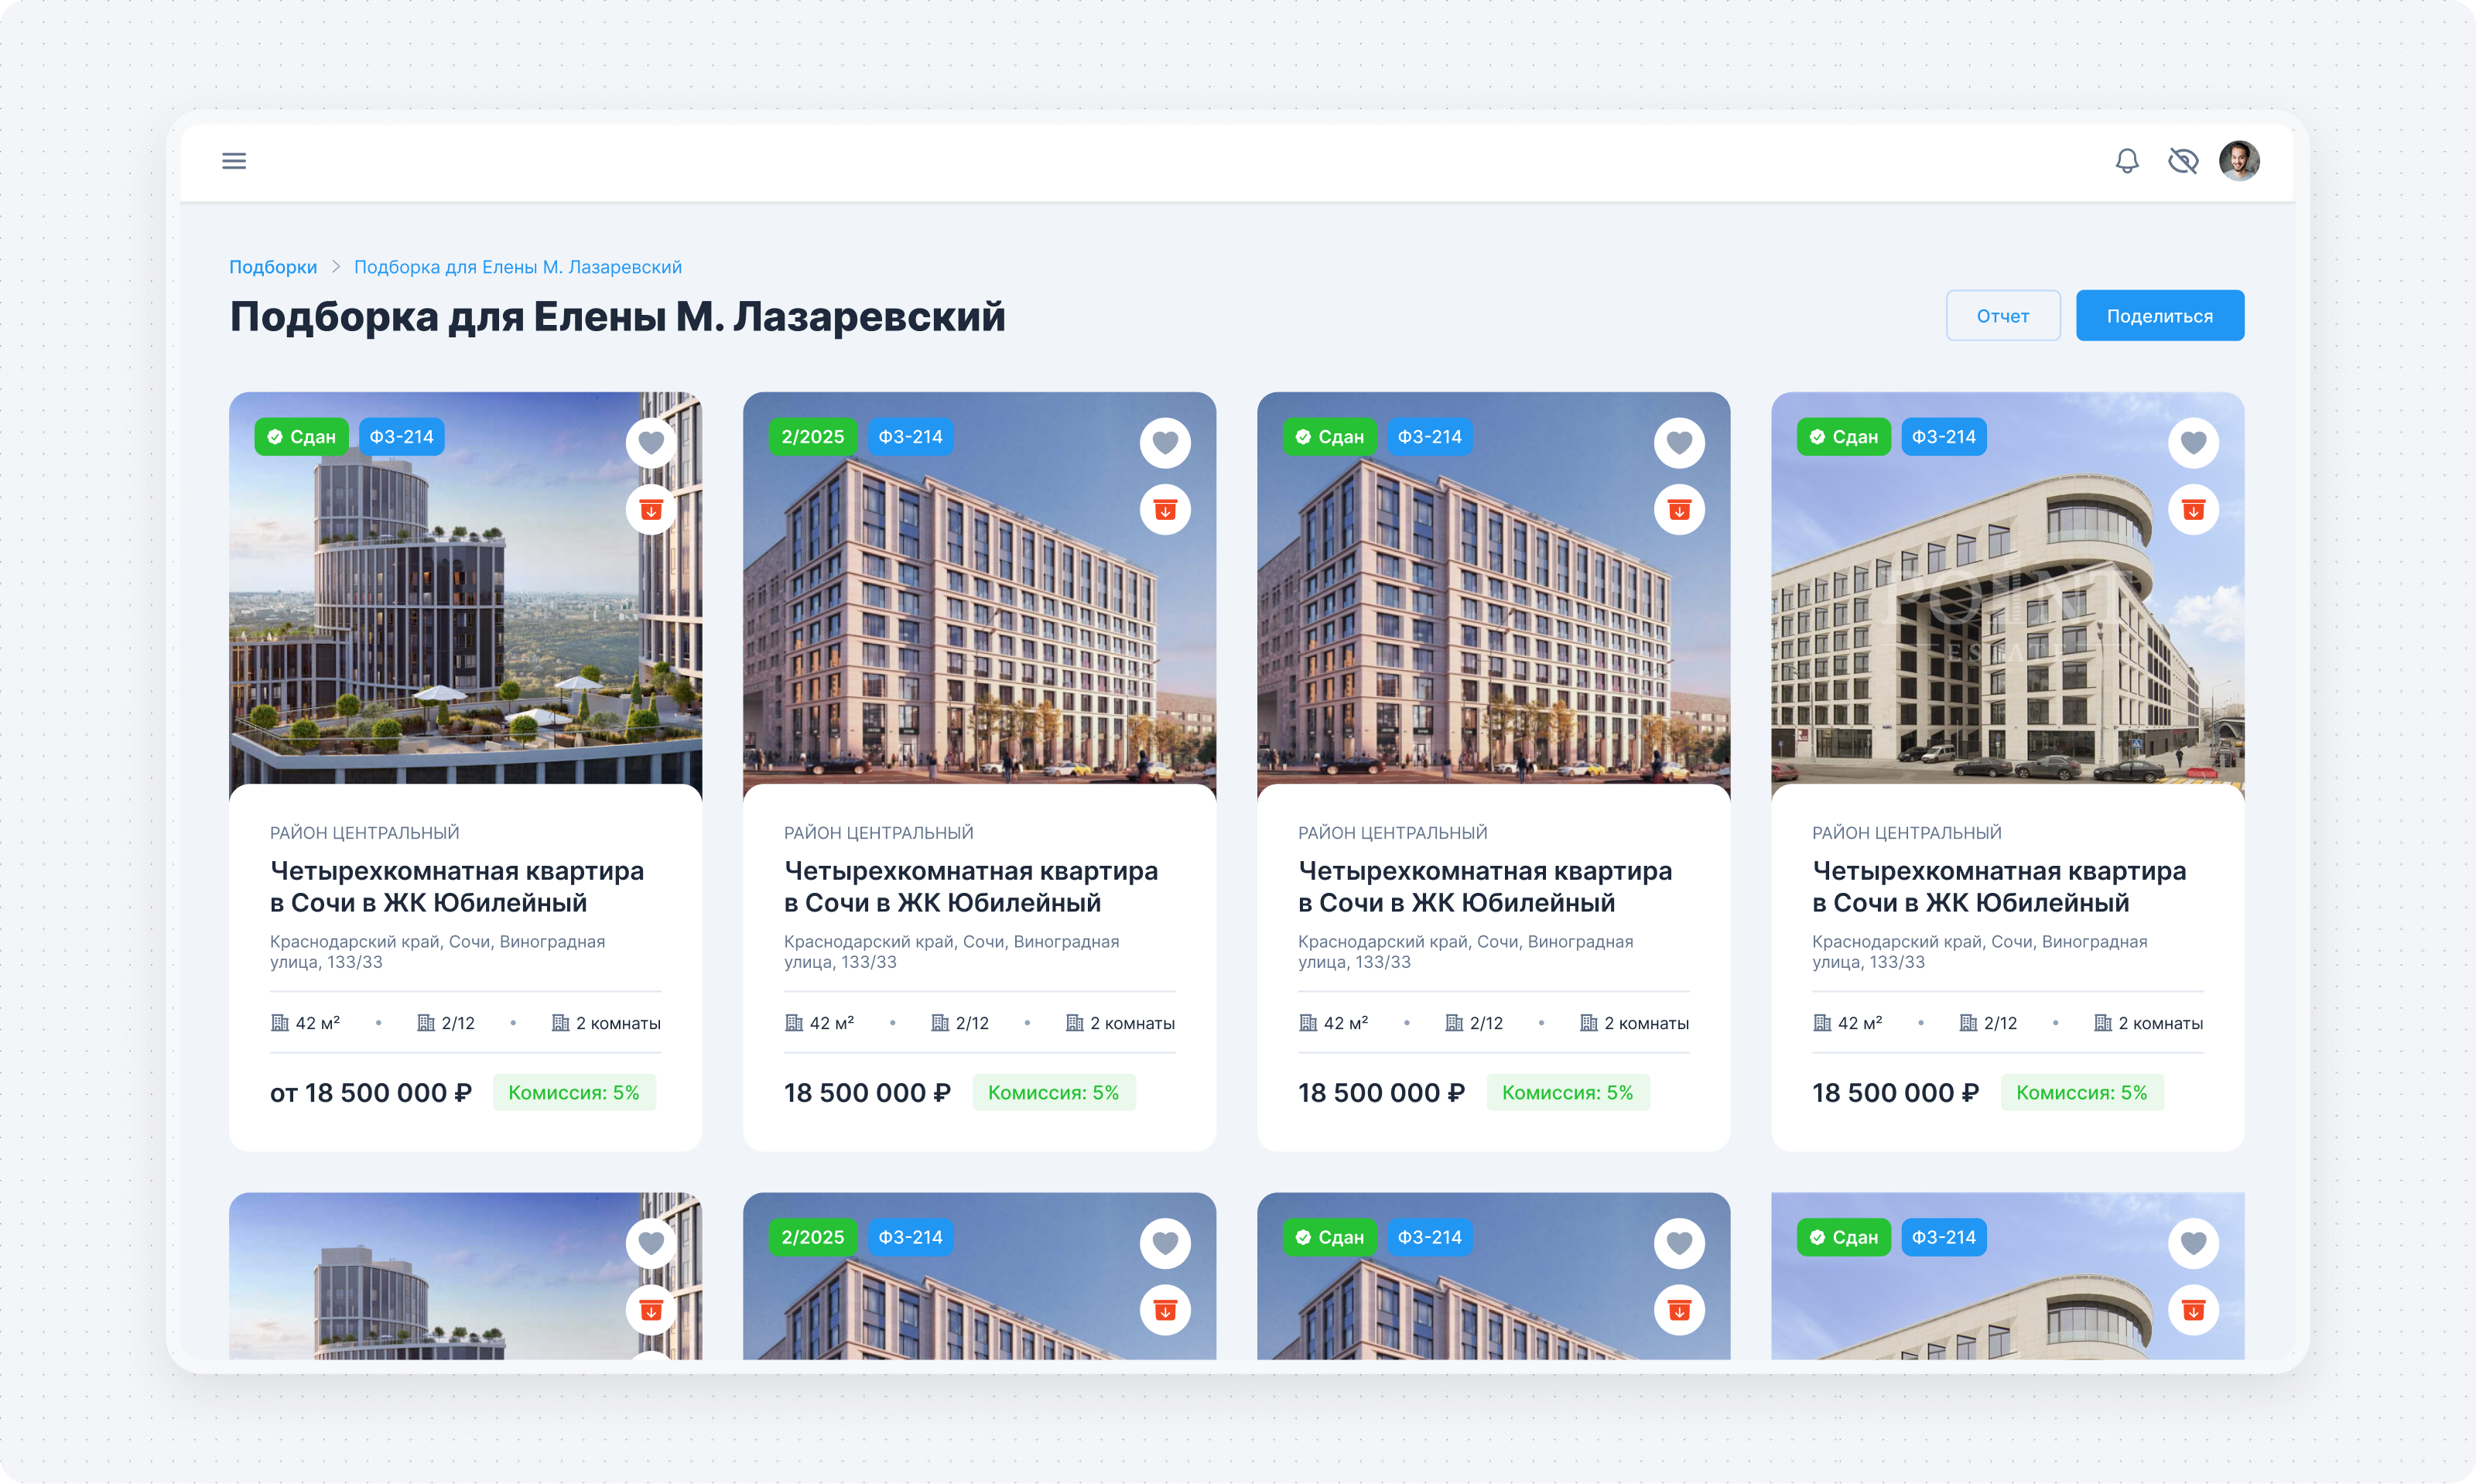
Task: Open the hamburger navigation menu
Action: coord(233,161)
